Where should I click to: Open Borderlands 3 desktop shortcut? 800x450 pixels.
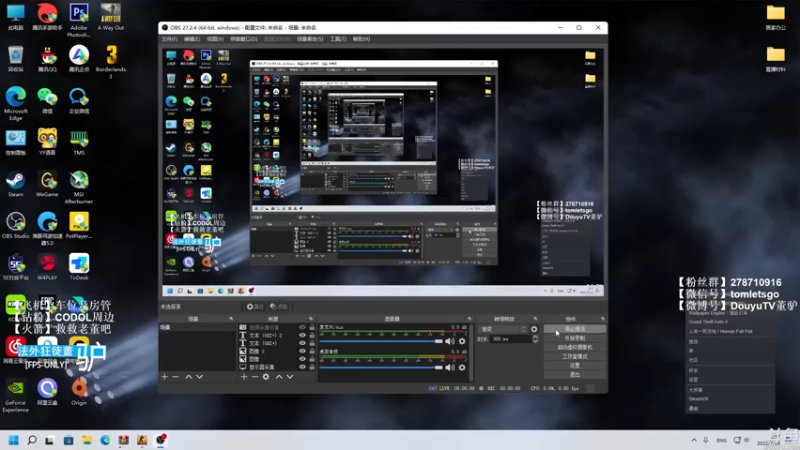click(x=111, y=62)
